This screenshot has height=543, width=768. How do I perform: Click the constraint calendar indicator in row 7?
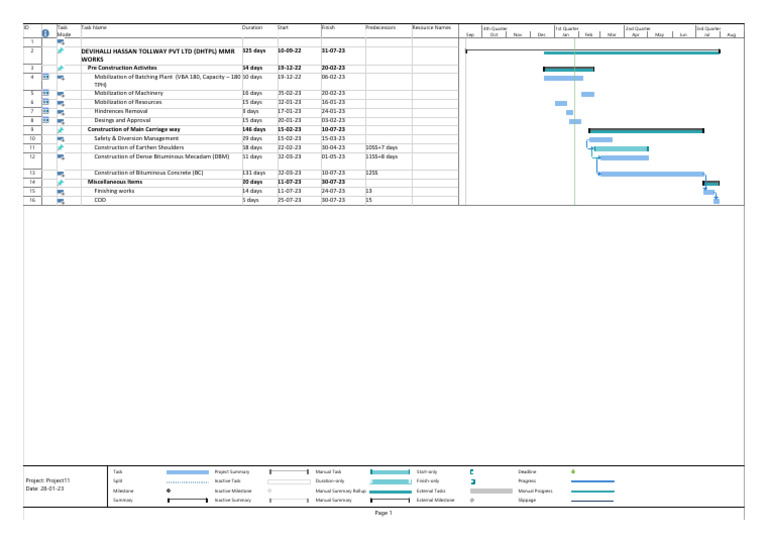click(46, 111)
